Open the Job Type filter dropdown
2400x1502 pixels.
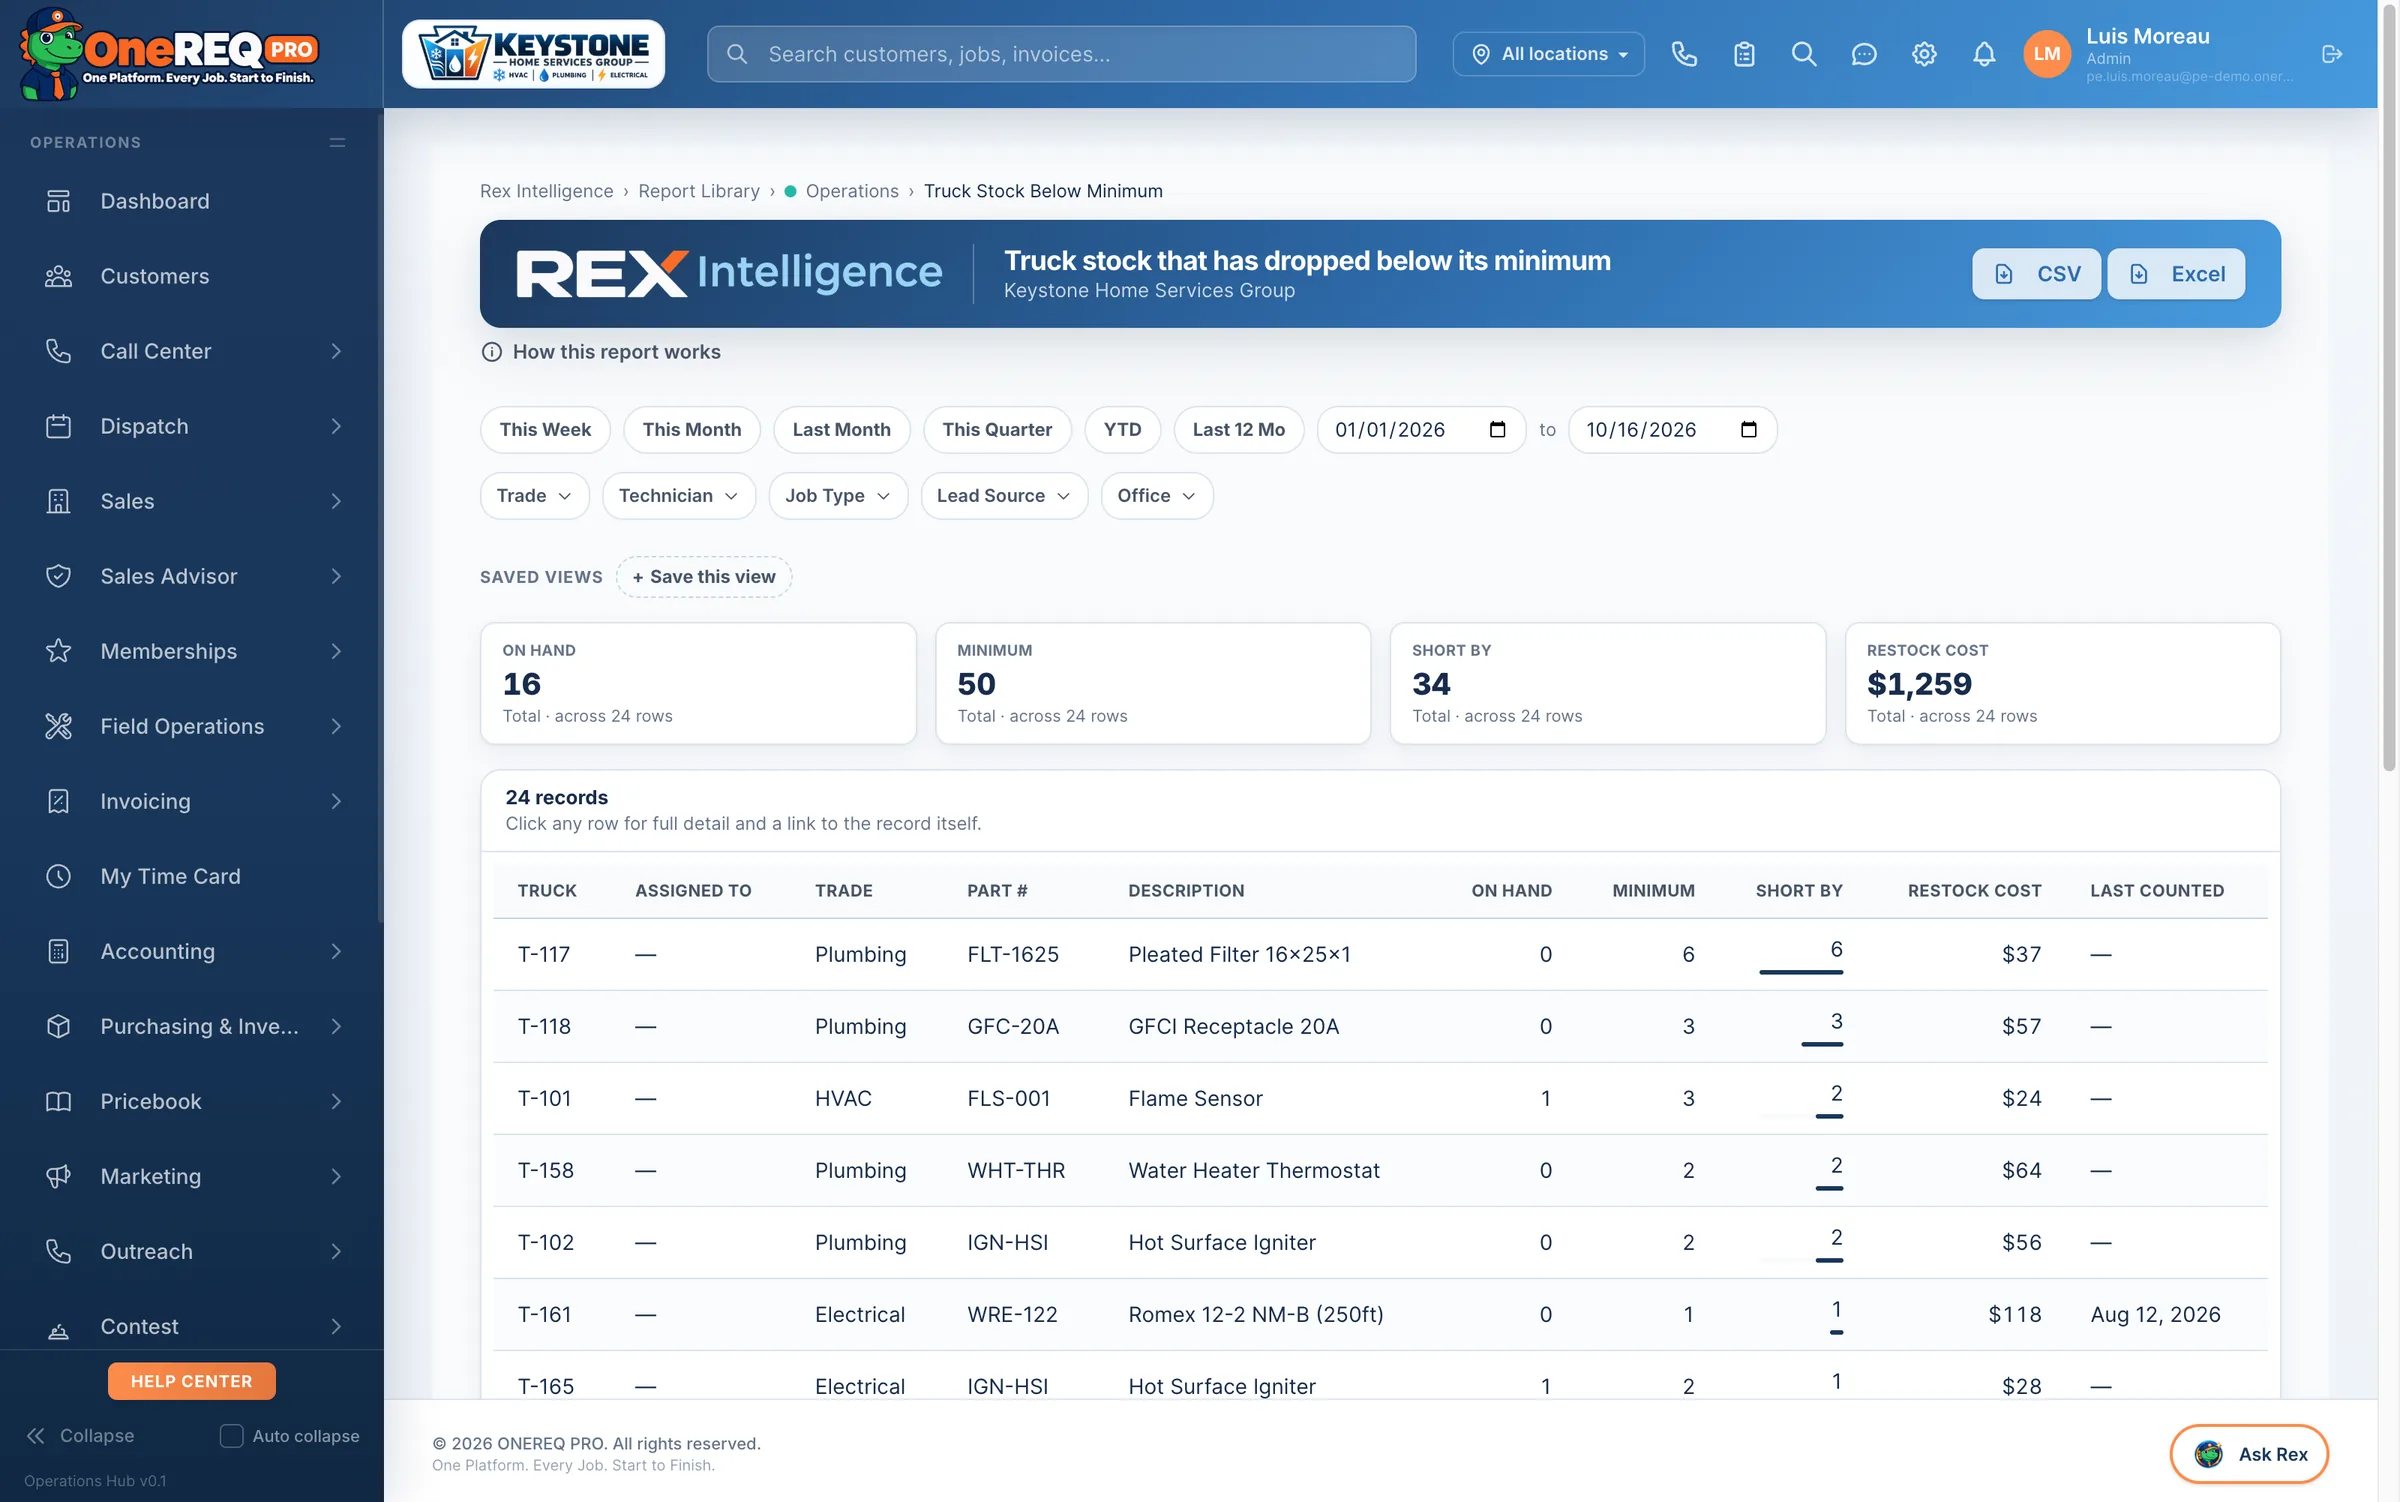(x=838, y=495)
